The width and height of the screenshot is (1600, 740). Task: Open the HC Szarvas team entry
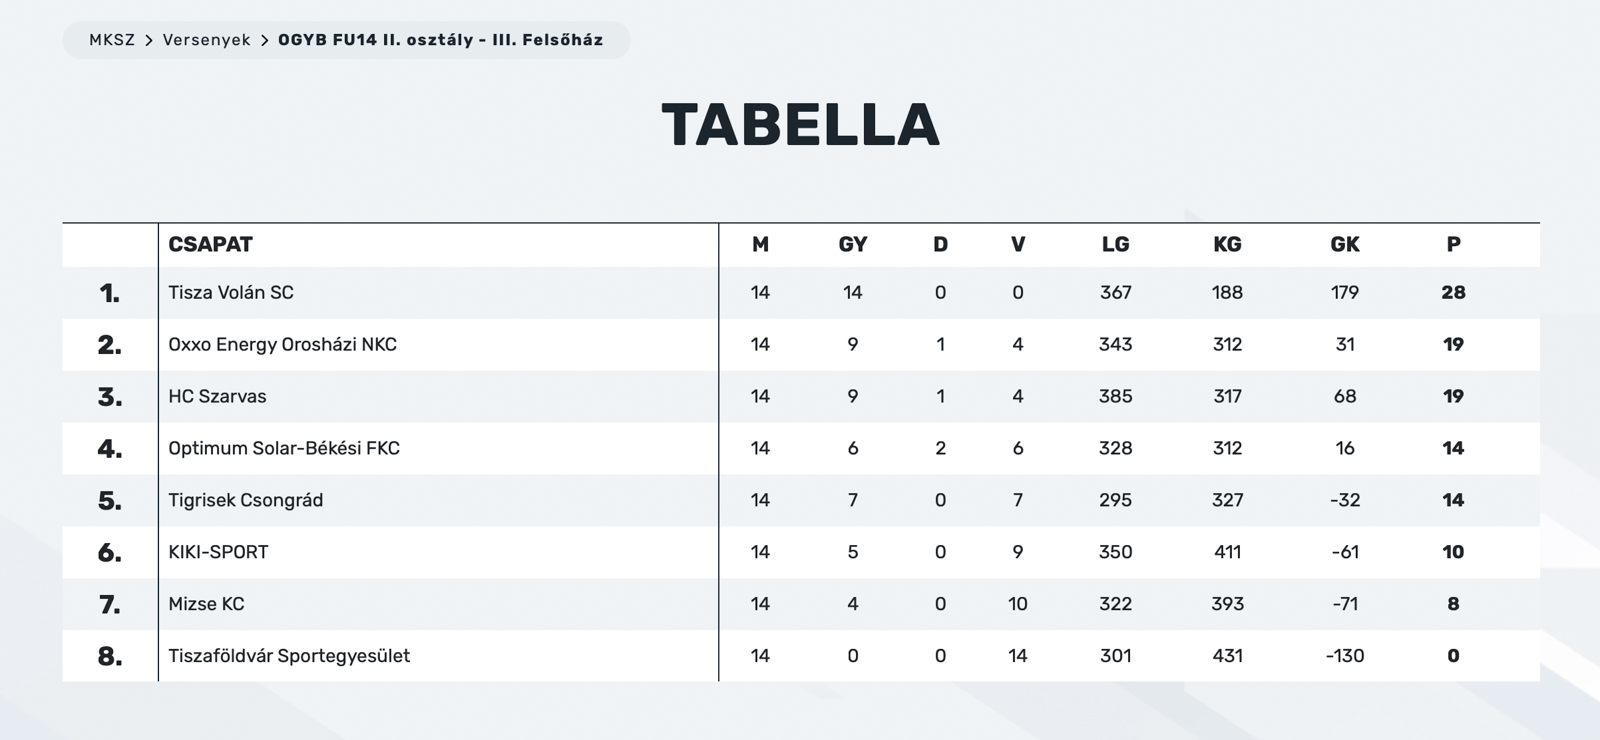(217, 397)
